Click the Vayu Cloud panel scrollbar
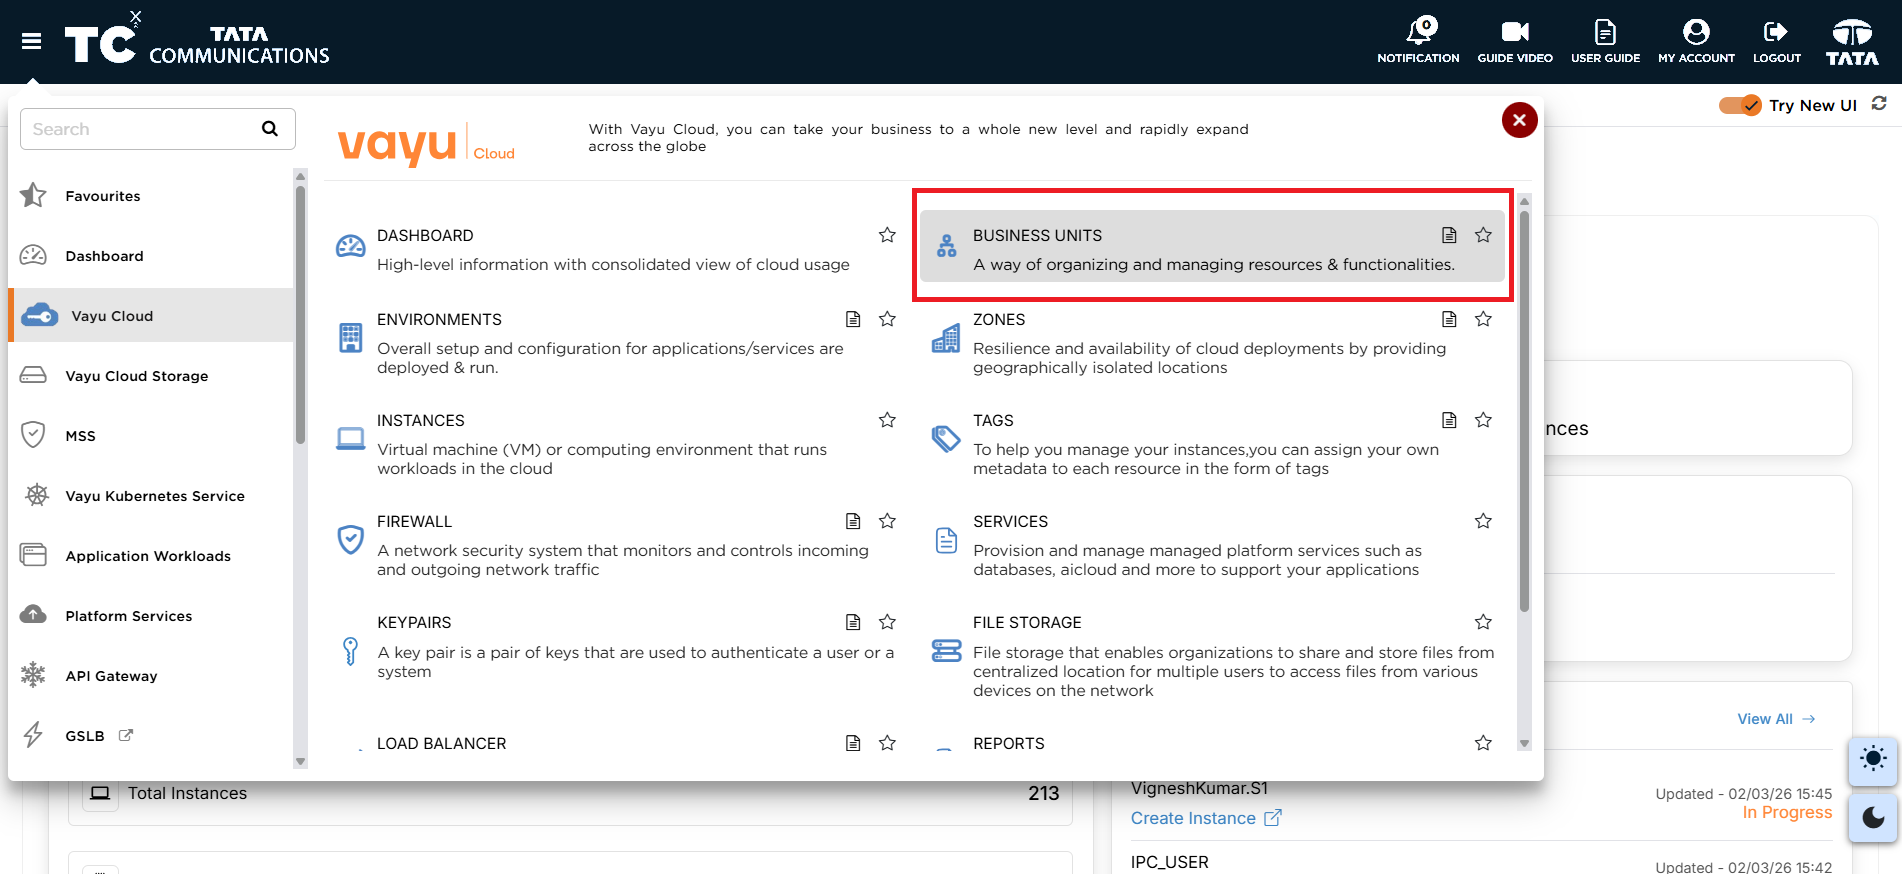1902x874 pixels. coord(1524,410)
